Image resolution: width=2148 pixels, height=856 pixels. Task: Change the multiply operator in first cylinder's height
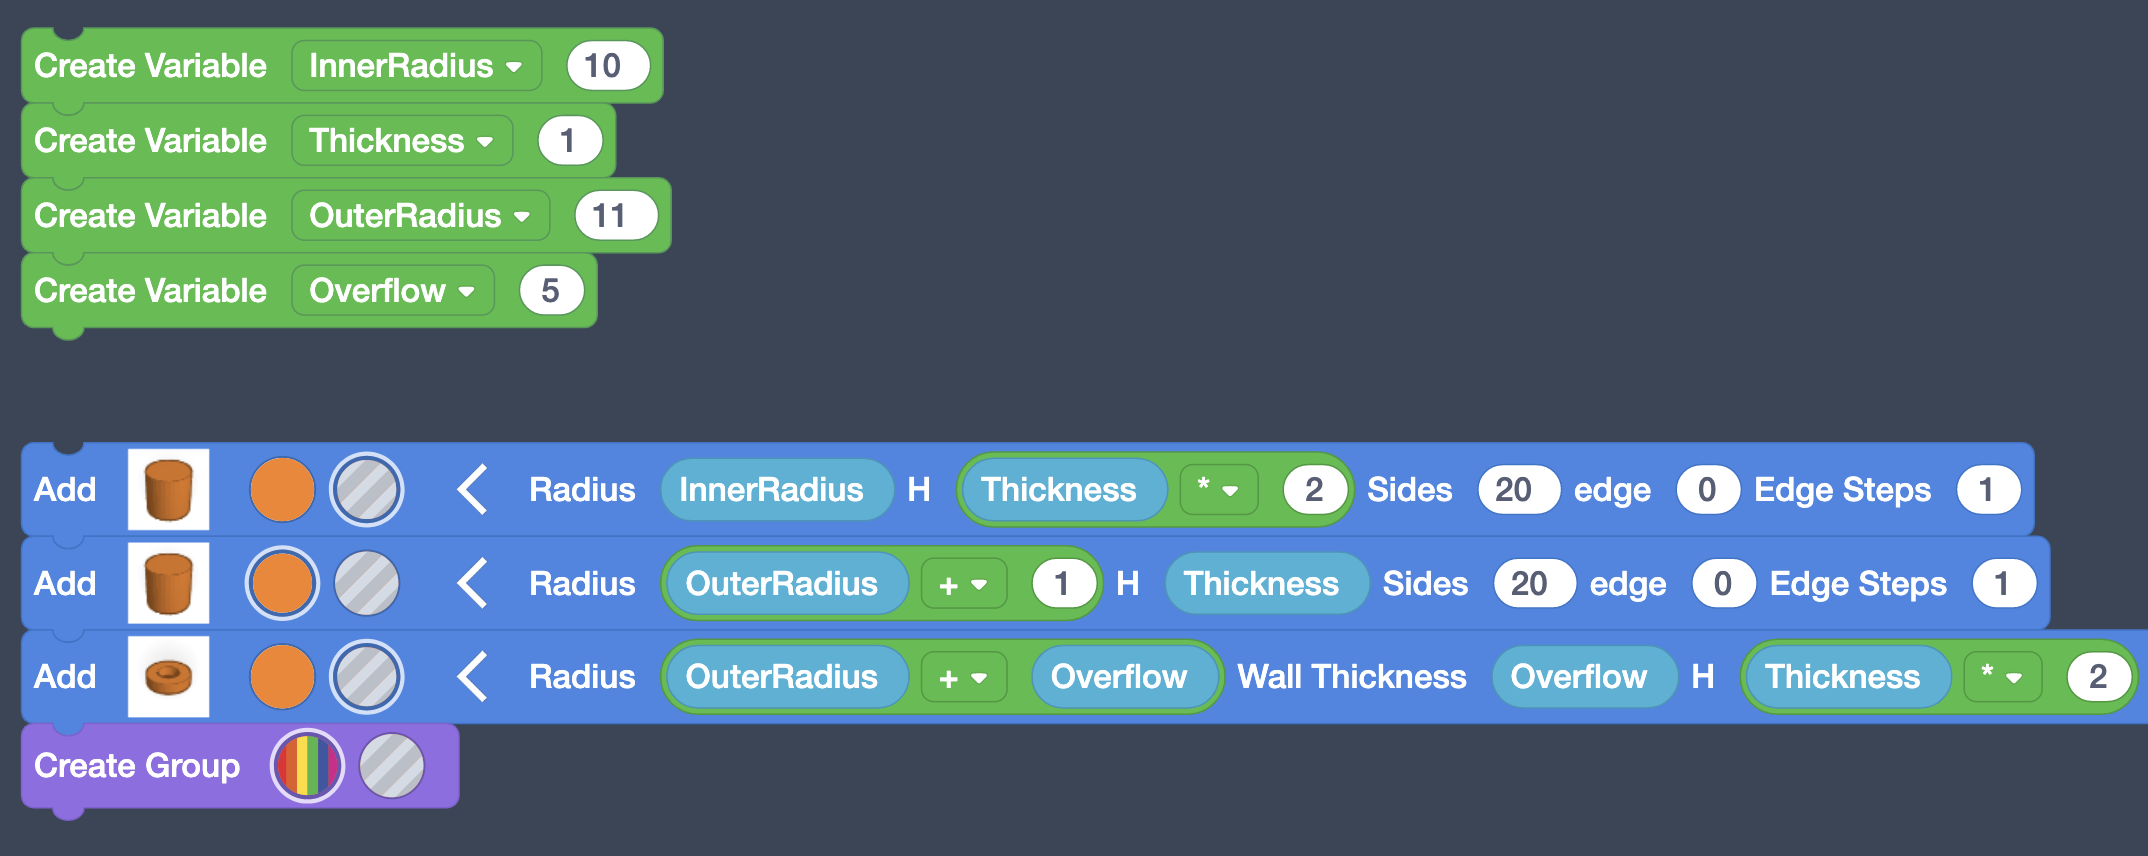pyautogui.click(x=1217, y=489)
